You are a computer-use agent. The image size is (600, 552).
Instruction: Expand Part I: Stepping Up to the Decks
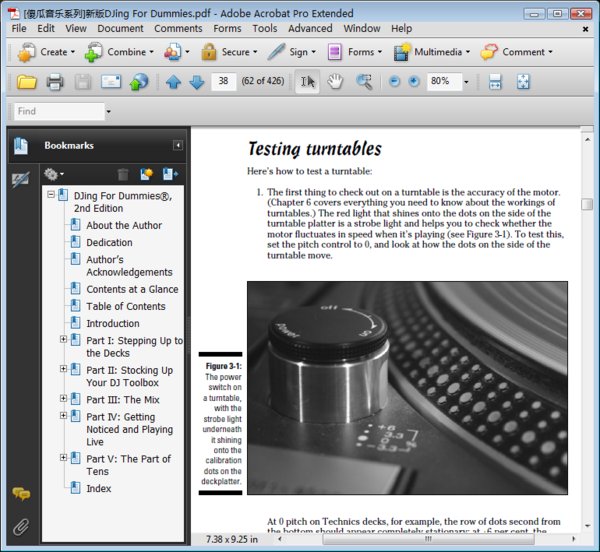click(x=63, y=339)
